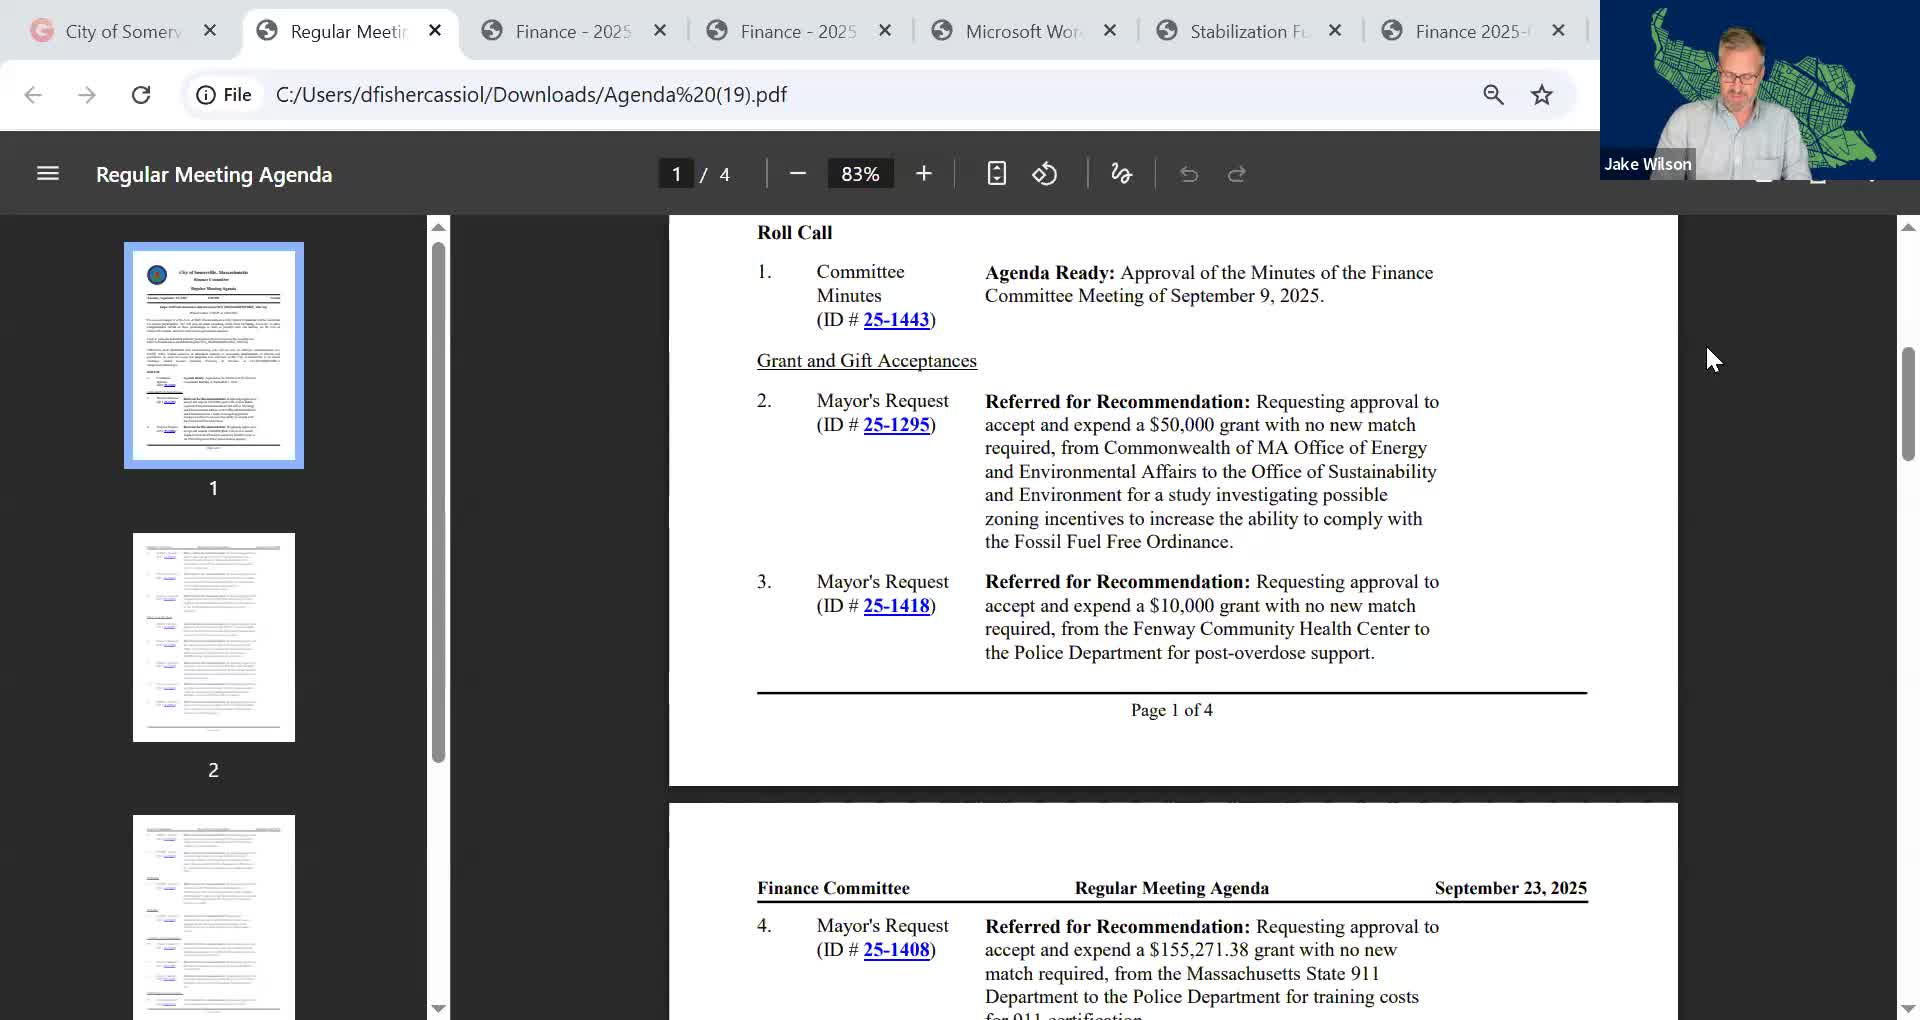Click document scroll down arrow

pyautogui.click(x=1908, y=1008)
